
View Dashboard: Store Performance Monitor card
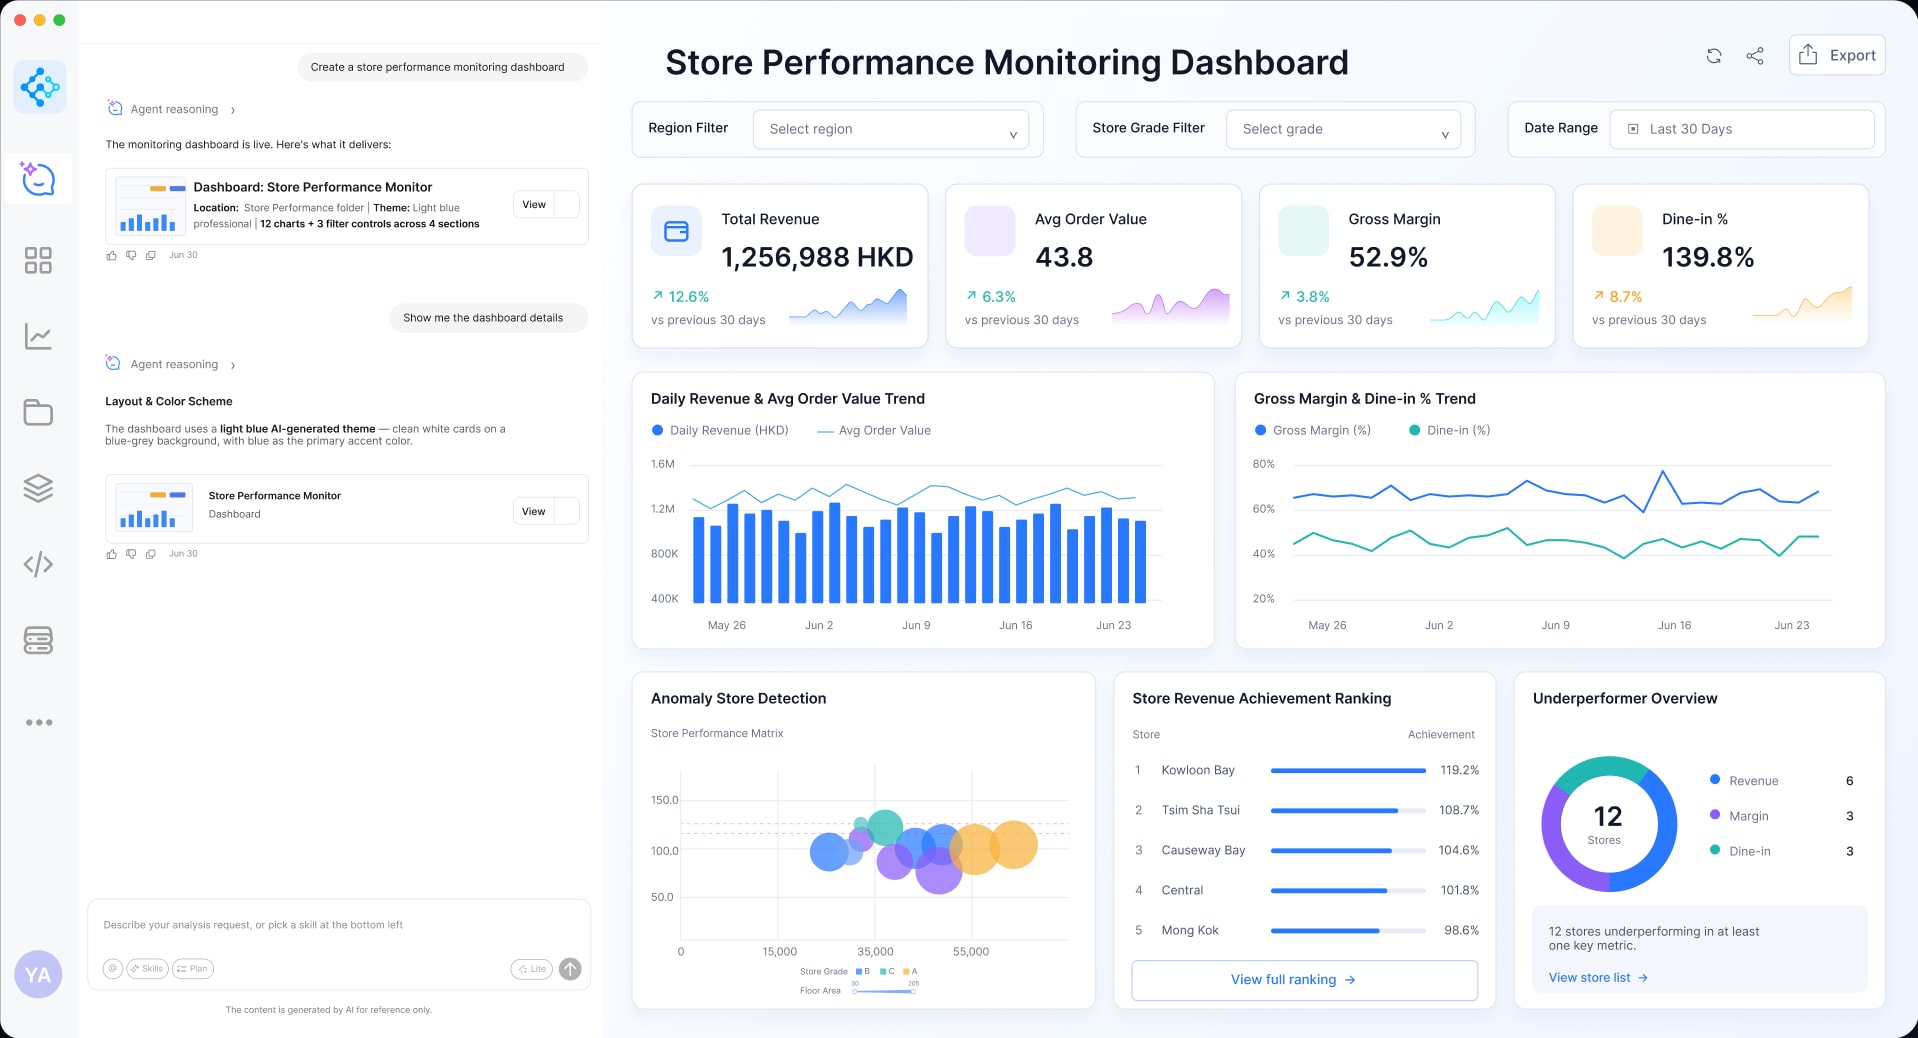point(534,204)
